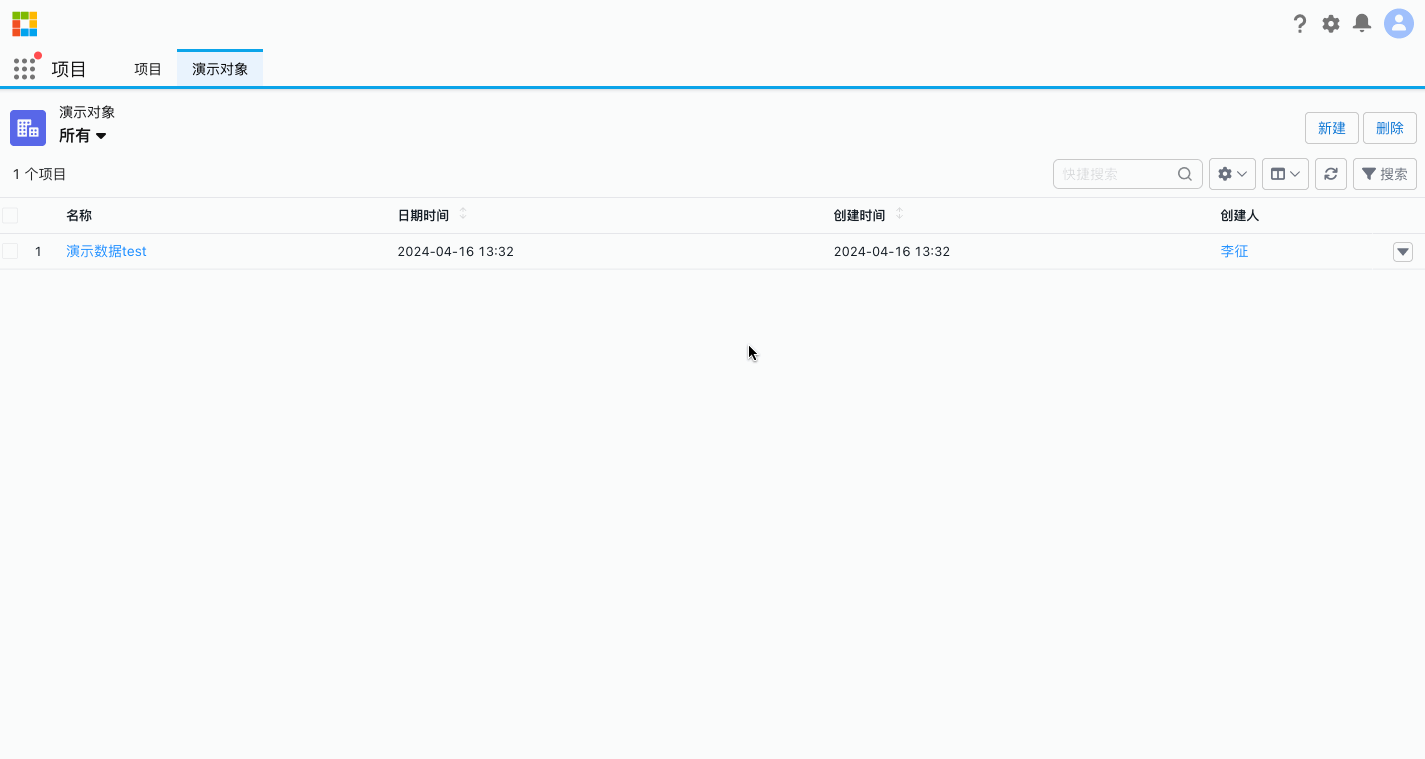Open the settings gear icon top right
This screenshot has width=1425, height=759.
1330,23
